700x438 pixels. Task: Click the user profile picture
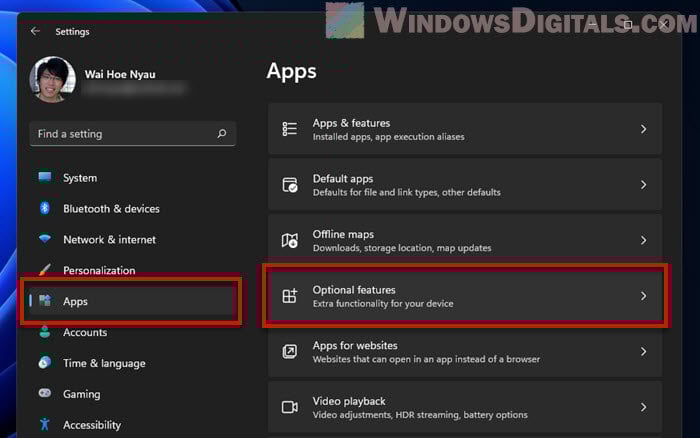53,79
